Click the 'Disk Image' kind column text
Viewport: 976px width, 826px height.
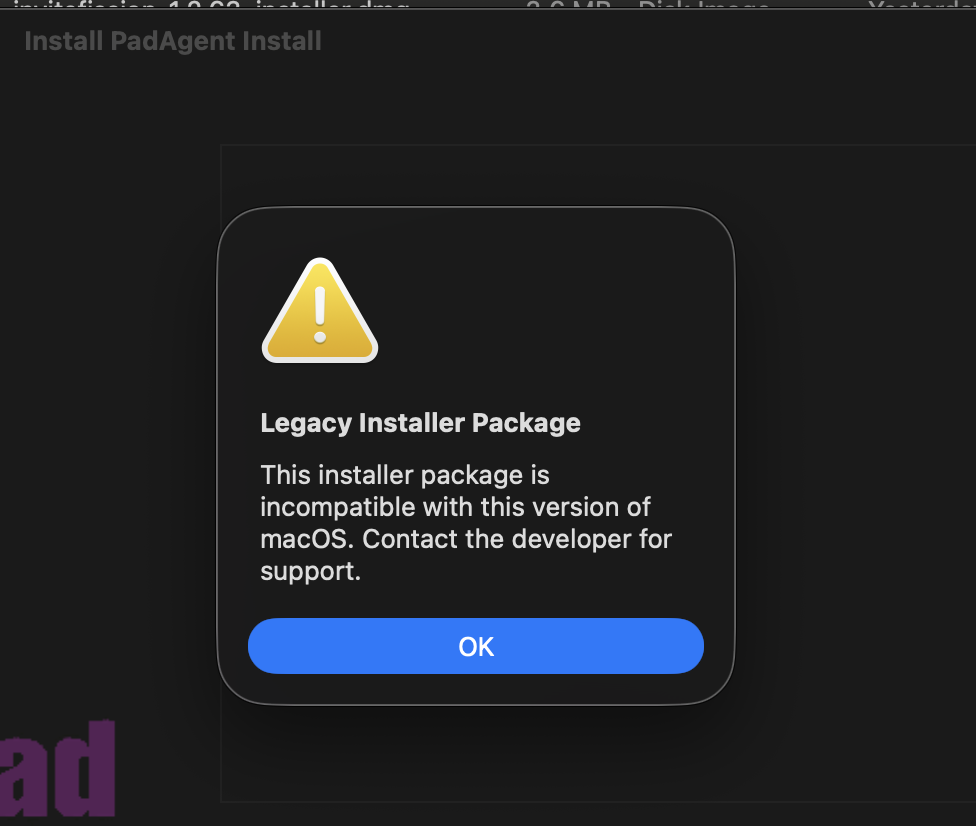[703, 5]
